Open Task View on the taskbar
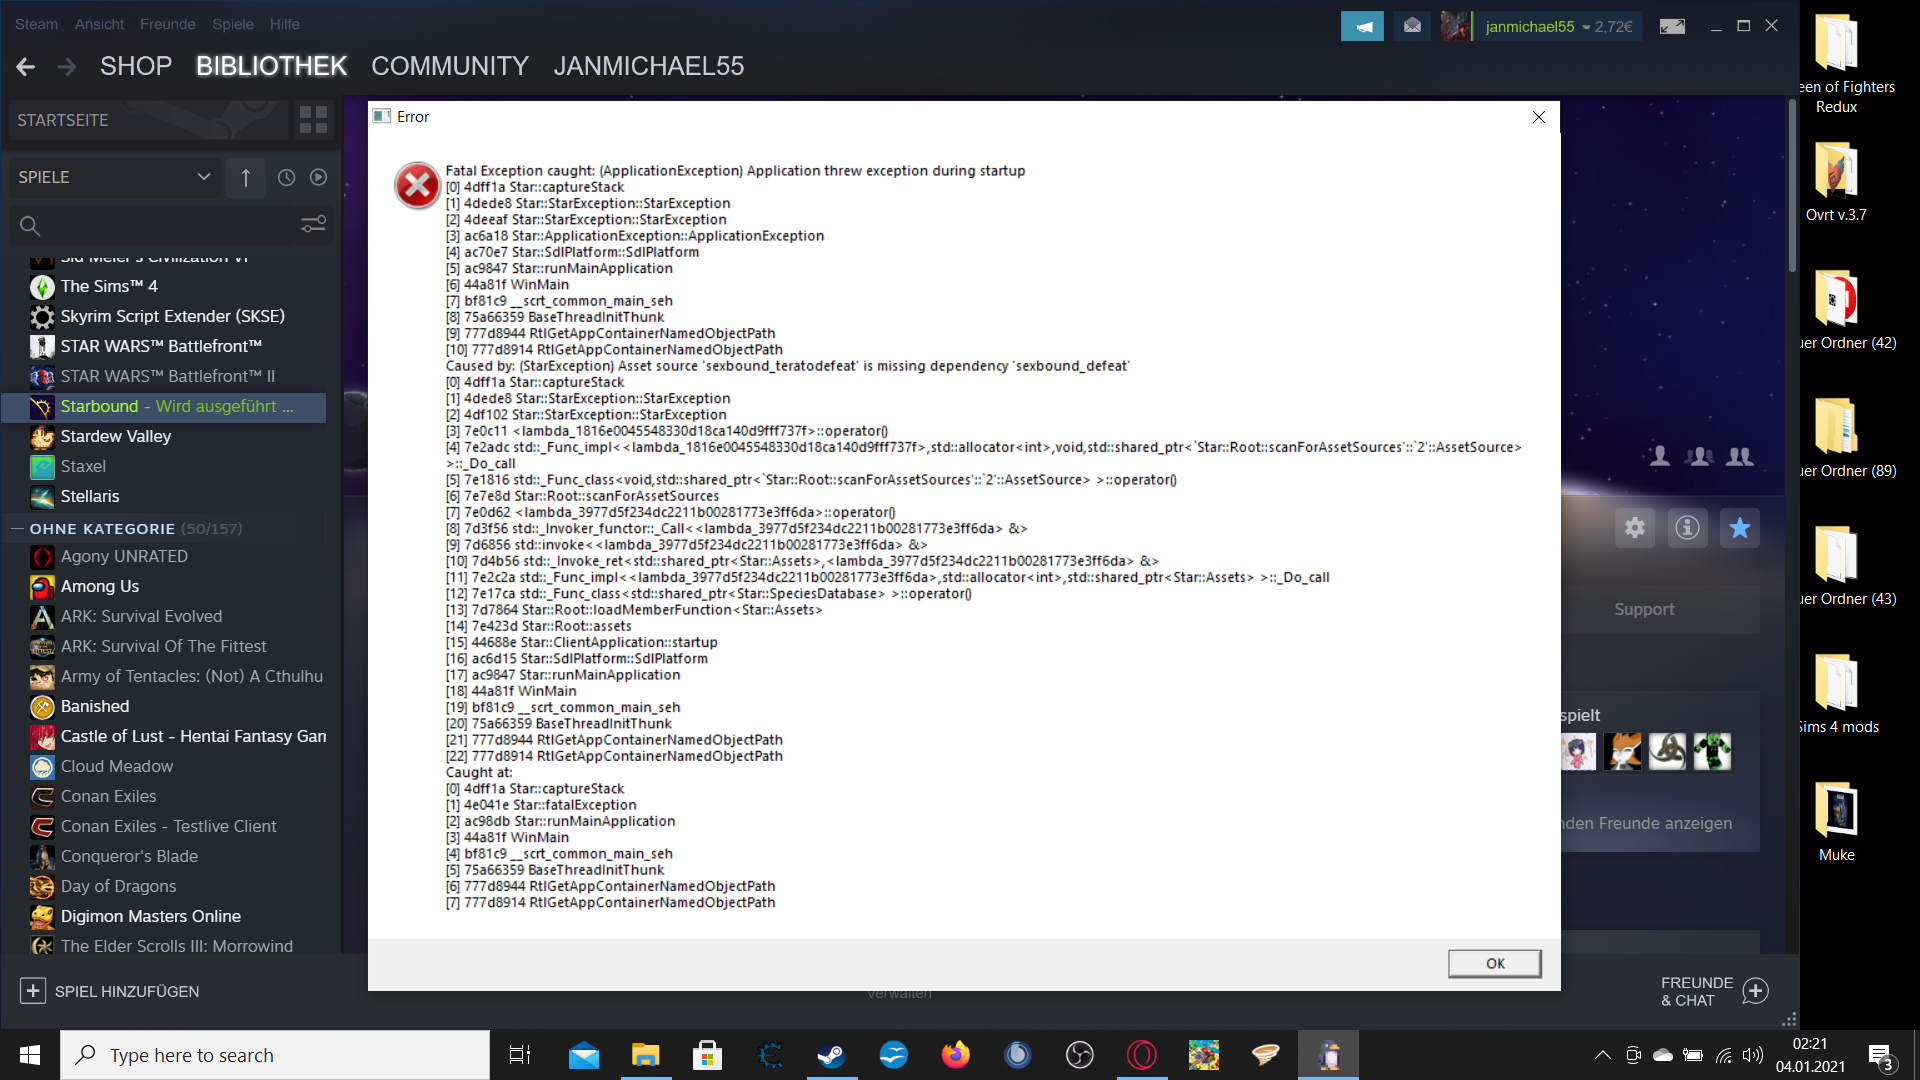This screenshot has height=1080, width=1920. pyautogui.click(x=520, y=1055)
